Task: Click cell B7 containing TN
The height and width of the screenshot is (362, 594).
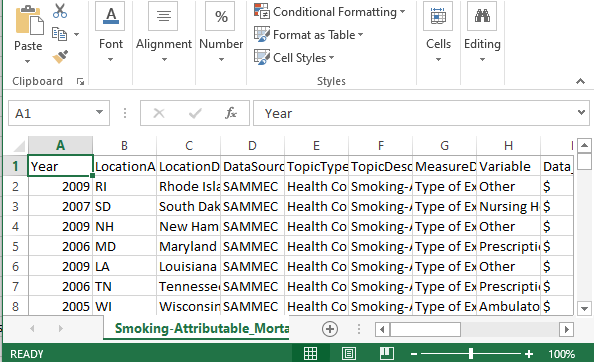Action: [x=125, y=287]
